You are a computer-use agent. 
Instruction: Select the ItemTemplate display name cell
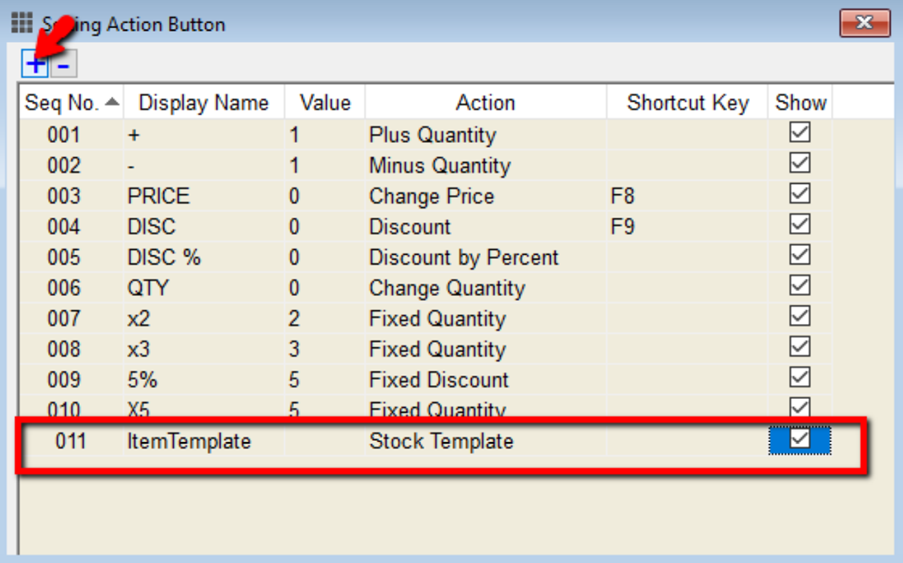point(189,441)
